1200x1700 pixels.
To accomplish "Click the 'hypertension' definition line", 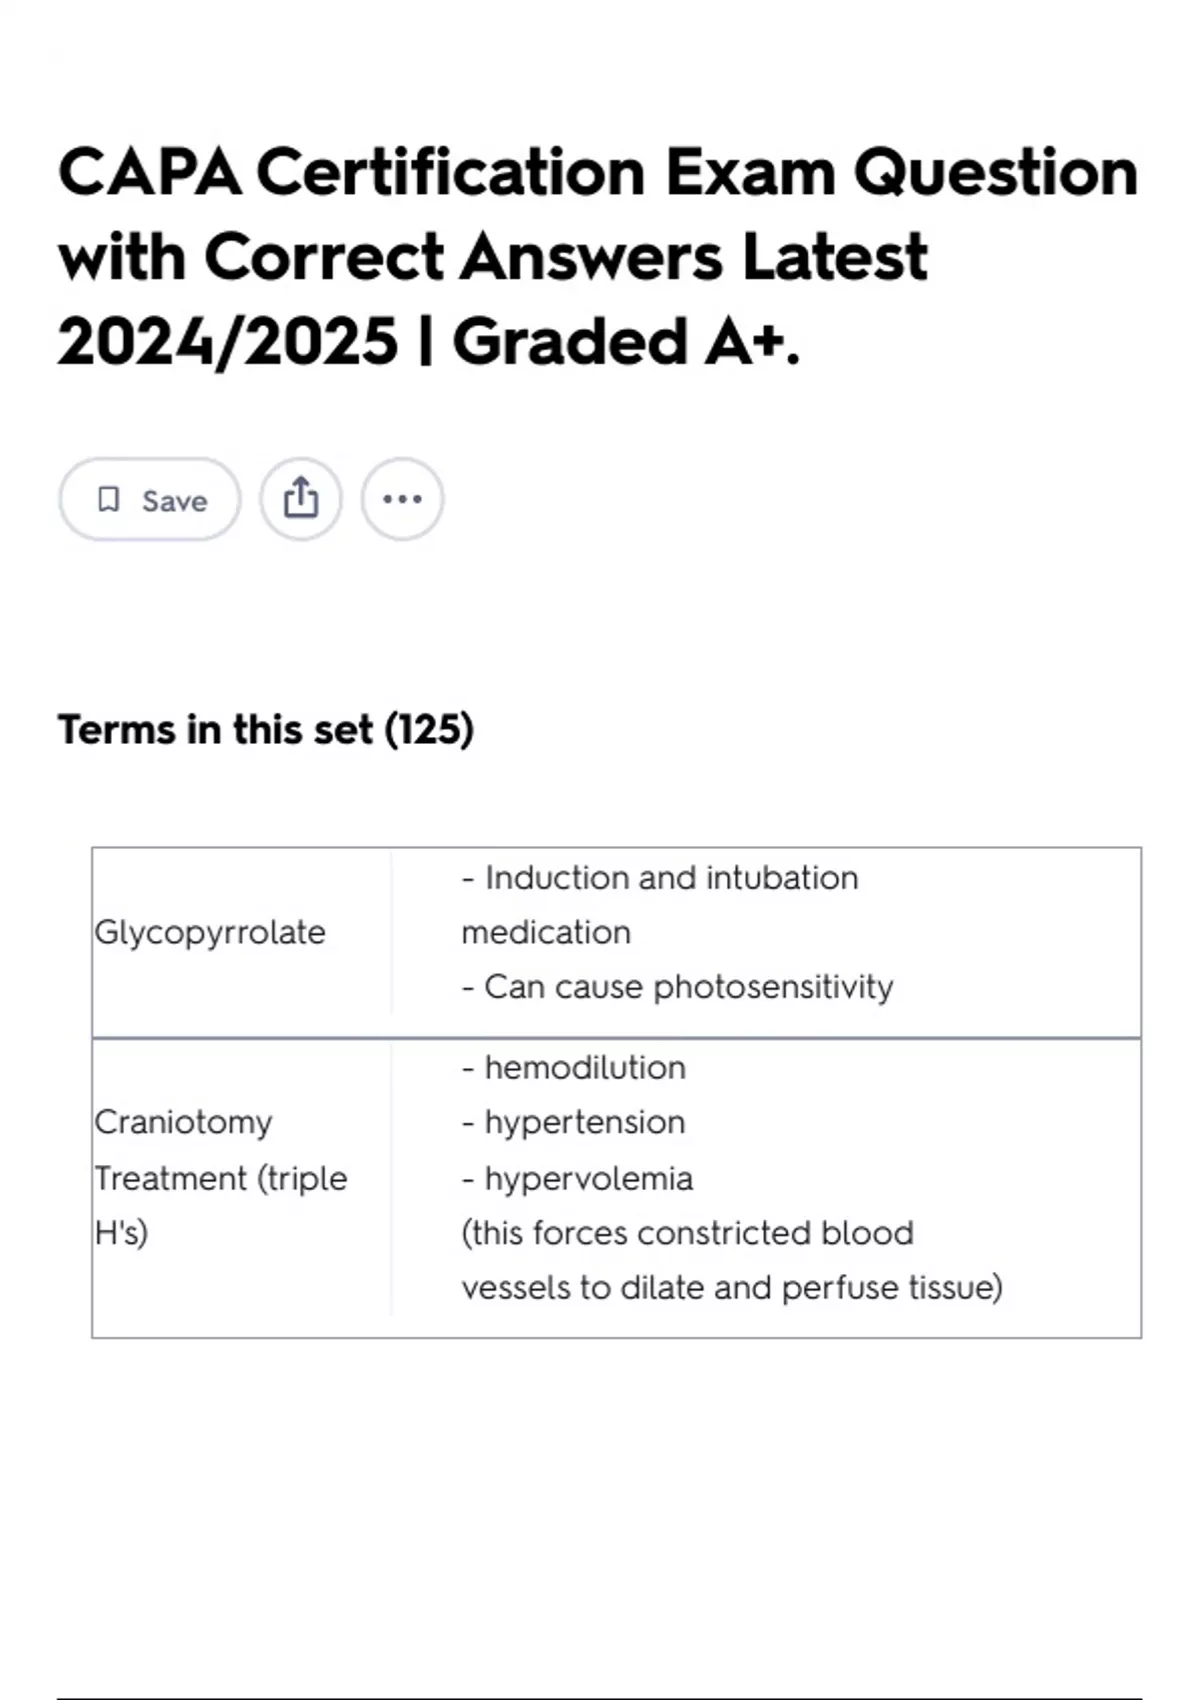I will pos(574,1122).
